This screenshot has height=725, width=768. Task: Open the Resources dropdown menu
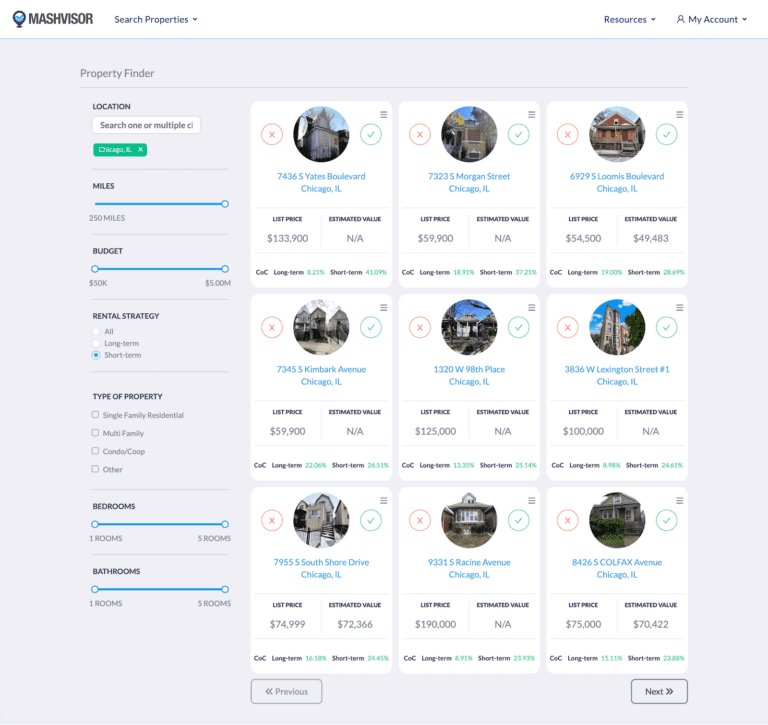(x=630, y=19)
